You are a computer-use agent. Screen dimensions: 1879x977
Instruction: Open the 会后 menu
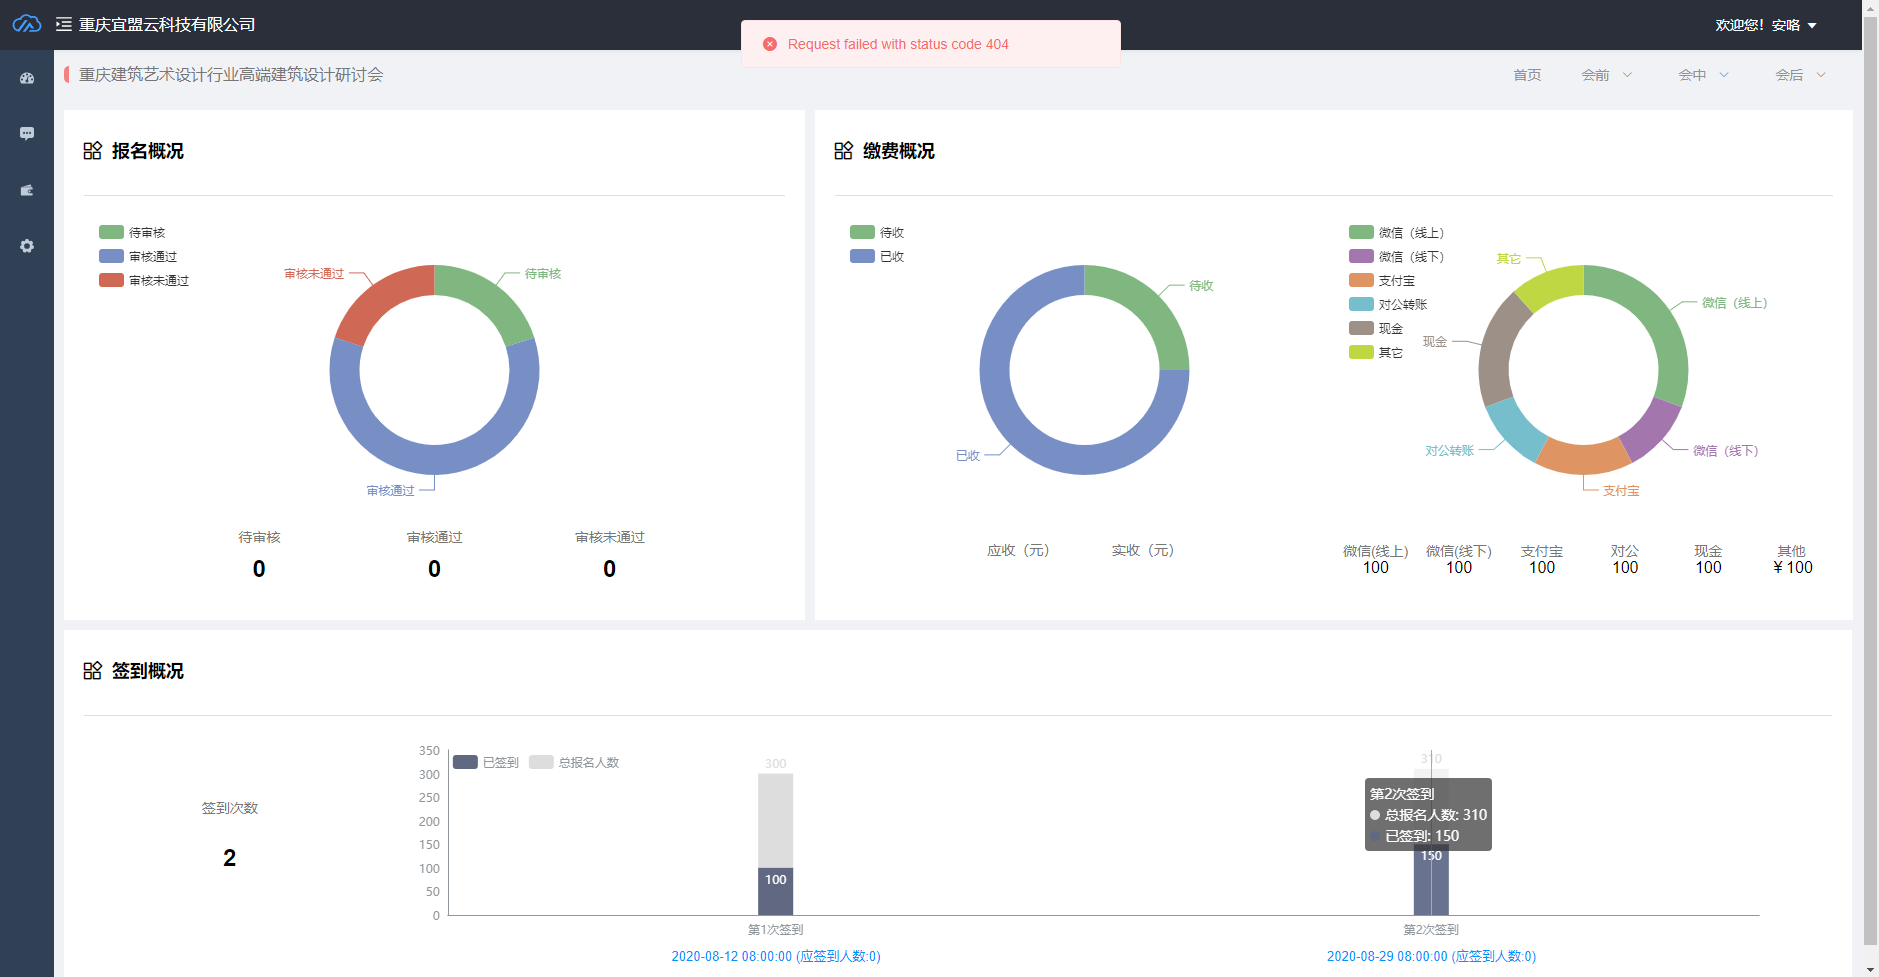tap(1800, 75)
